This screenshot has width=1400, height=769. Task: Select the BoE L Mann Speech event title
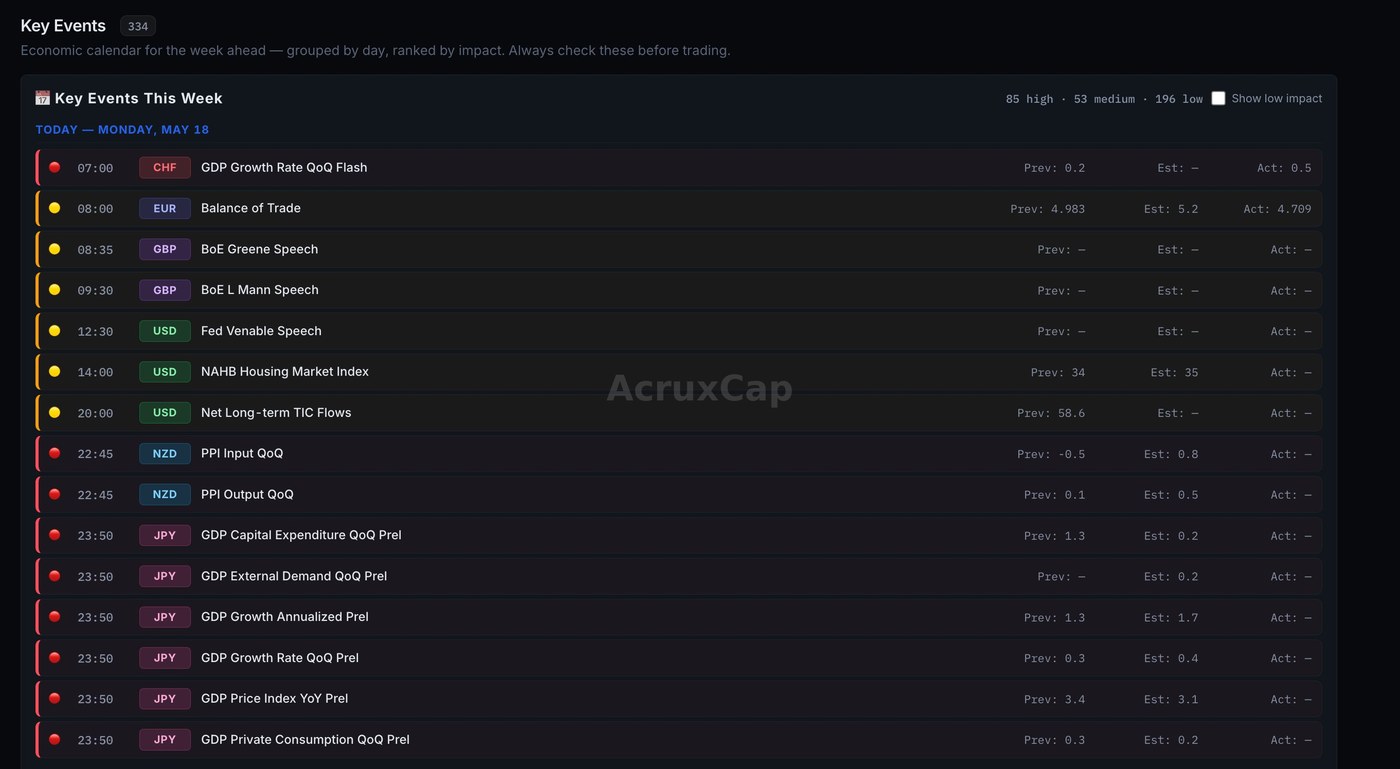(260, 290)
